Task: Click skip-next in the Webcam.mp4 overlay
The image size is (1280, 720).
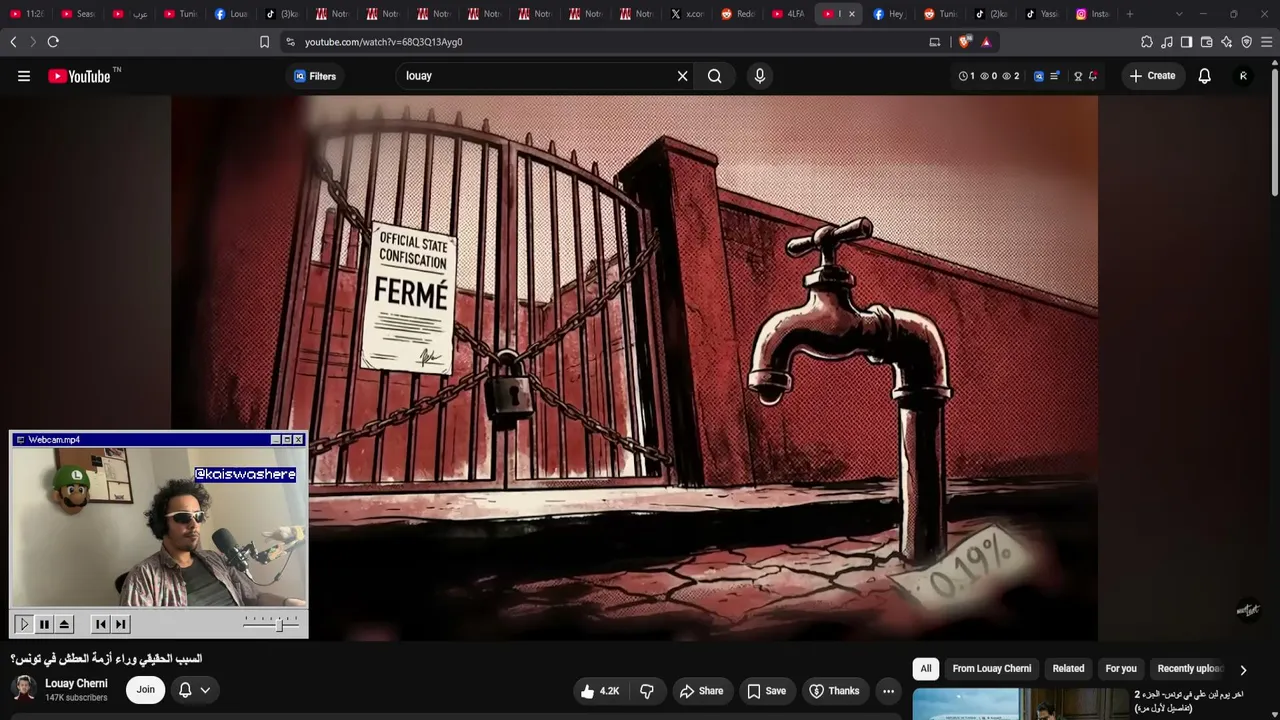Action: 120,624
